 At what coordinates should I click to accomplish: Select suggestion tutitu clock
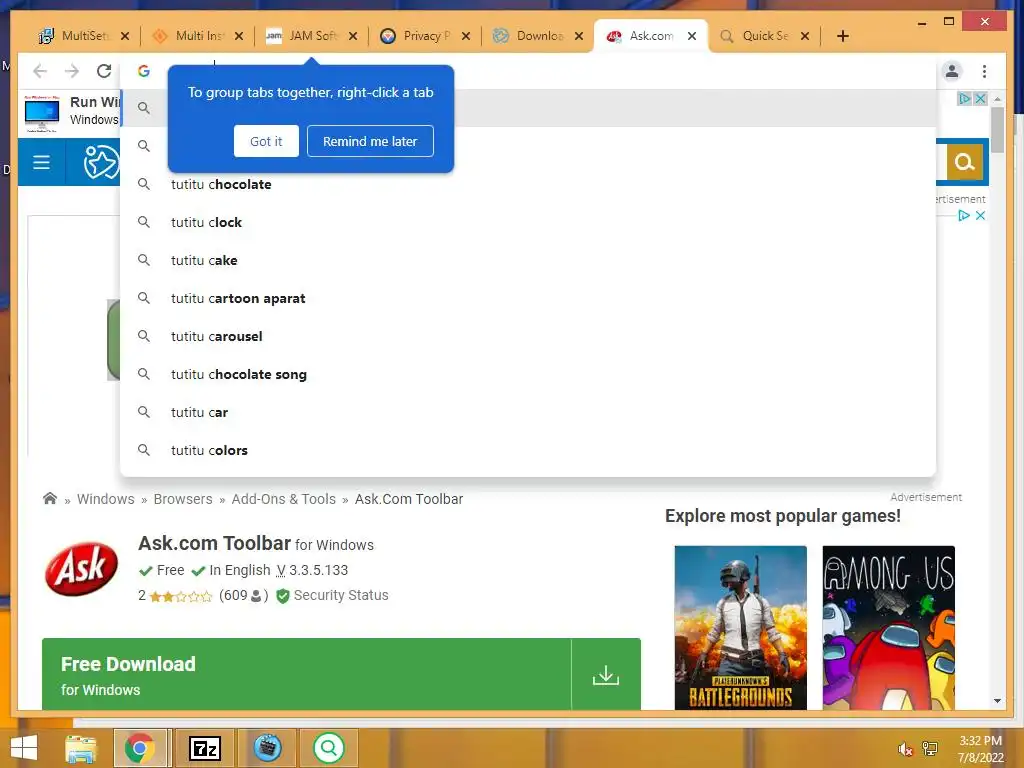(x=528, y=222)
